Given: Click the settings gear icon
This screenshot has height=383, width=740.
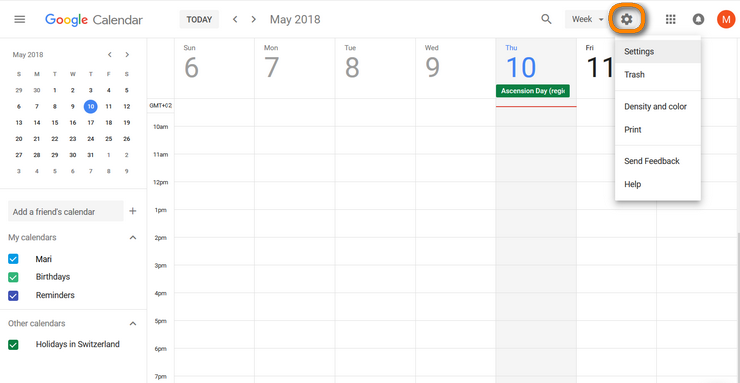Looking at the screenshot, I should [626, 19].
